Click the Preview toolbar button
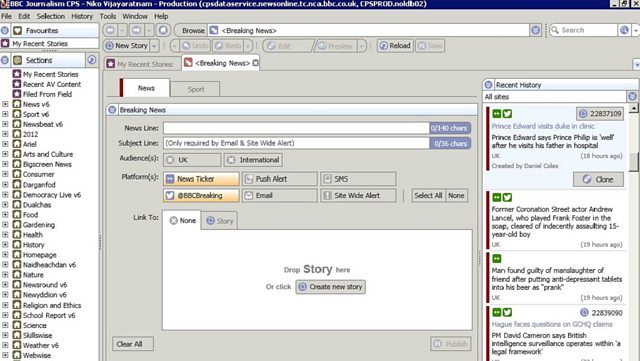Image resolution: width=640 pixels, height=361 pixels. 336,46
